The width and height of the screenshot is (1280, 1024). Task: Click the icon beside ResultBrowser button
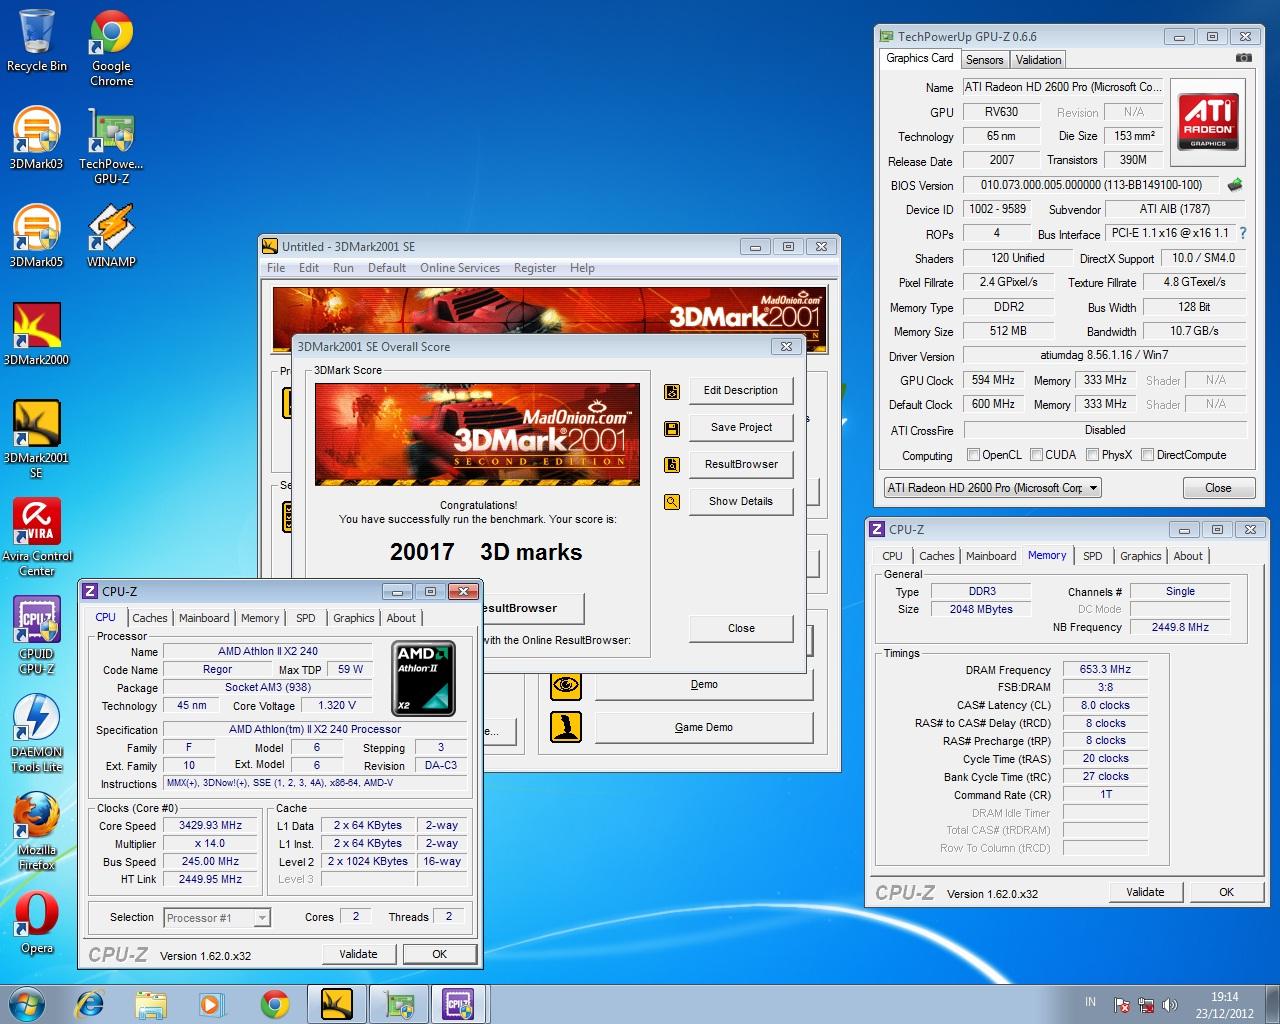[x=672, y=465]
